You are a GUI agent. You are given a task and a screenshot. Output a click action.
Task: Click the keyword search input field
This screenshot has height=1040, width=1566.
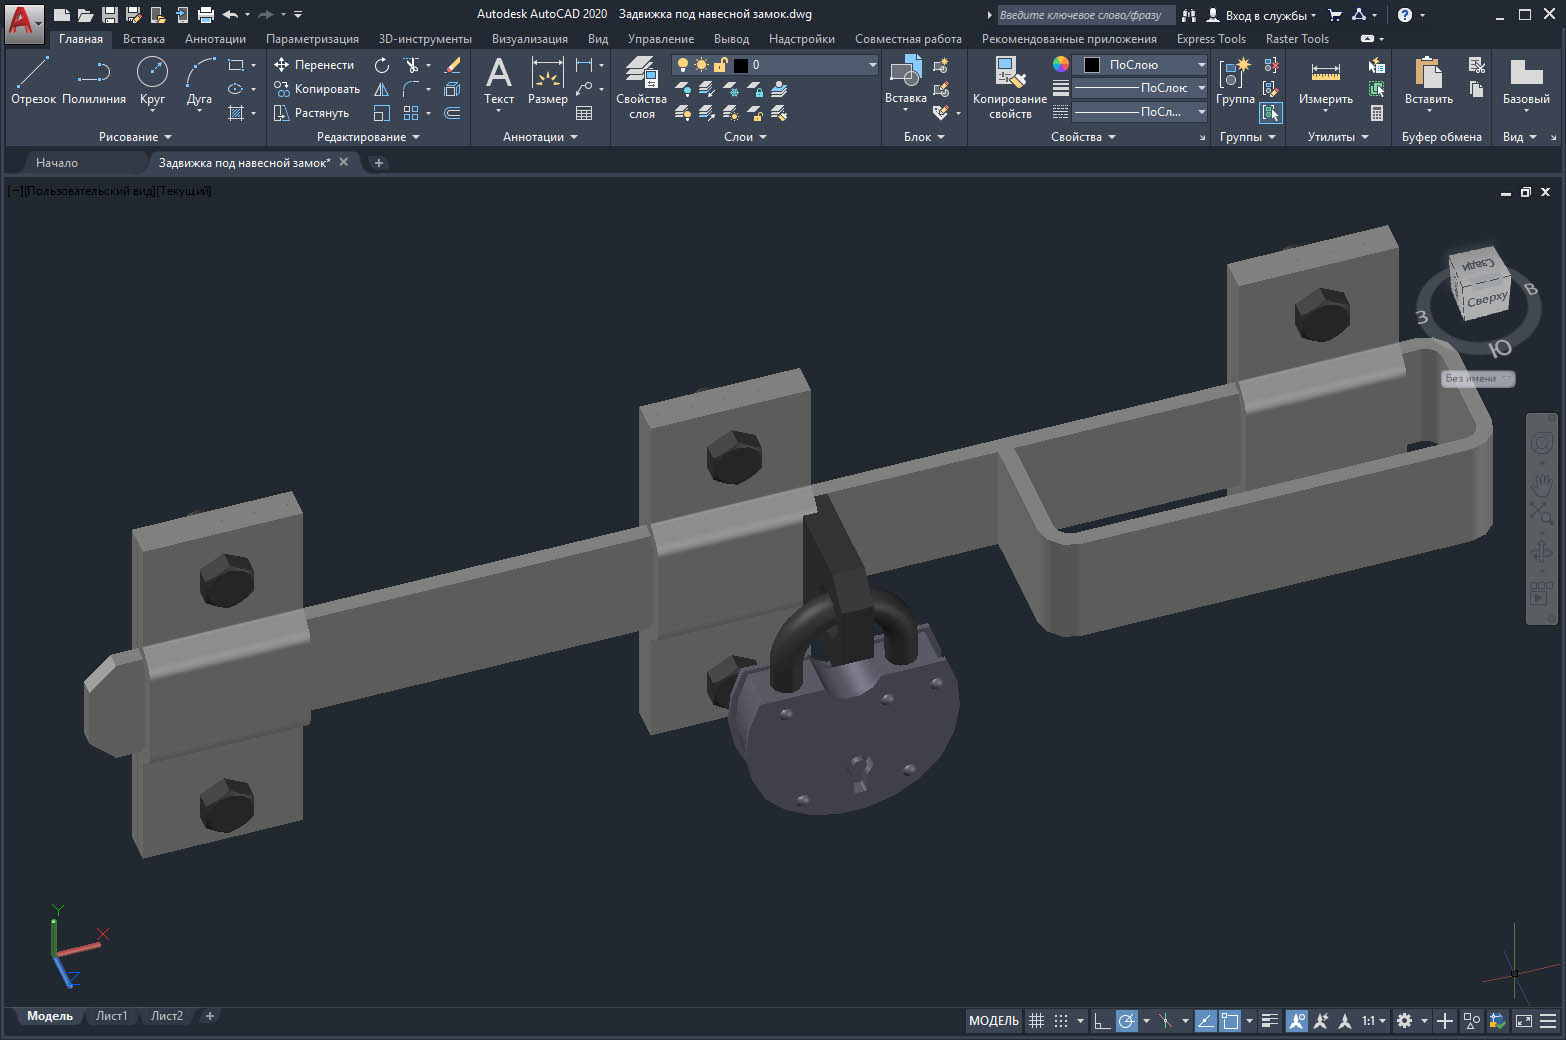(x=1084, y=15)
